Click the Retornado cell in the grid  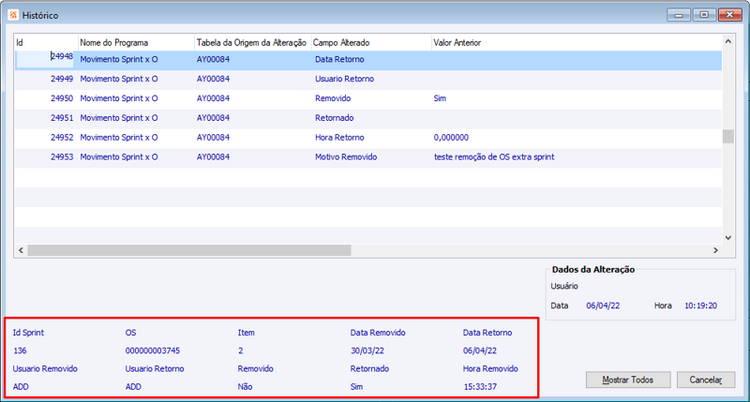coord(334,118)
